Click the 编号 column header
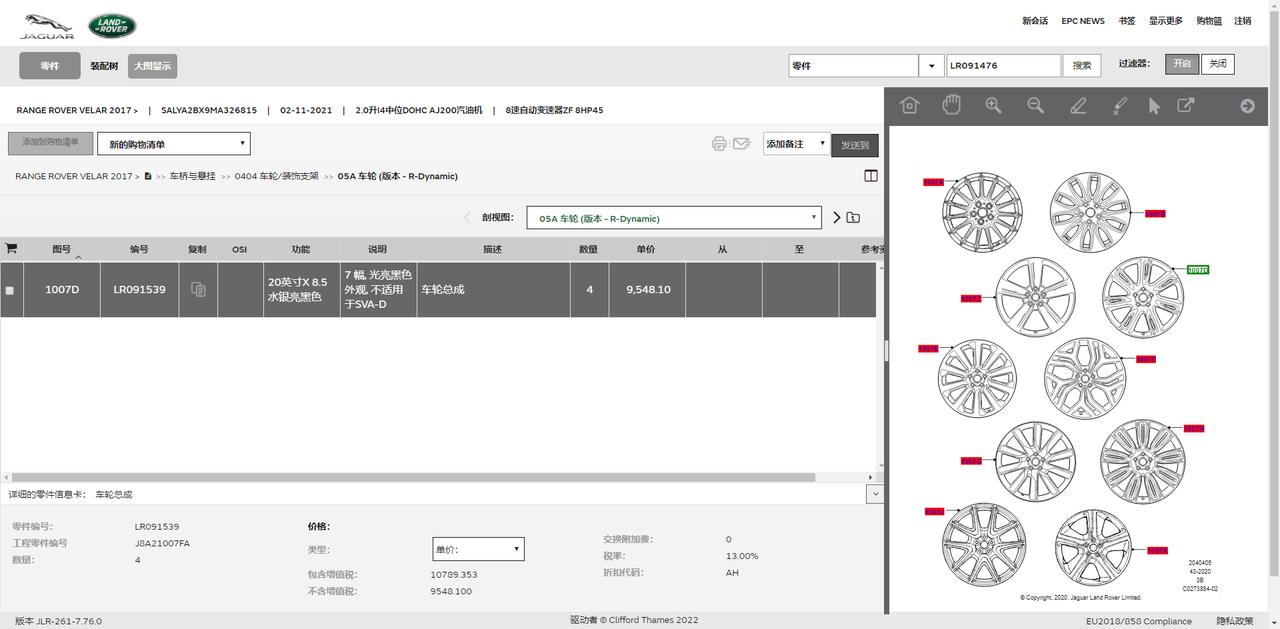 coord(139,249)
